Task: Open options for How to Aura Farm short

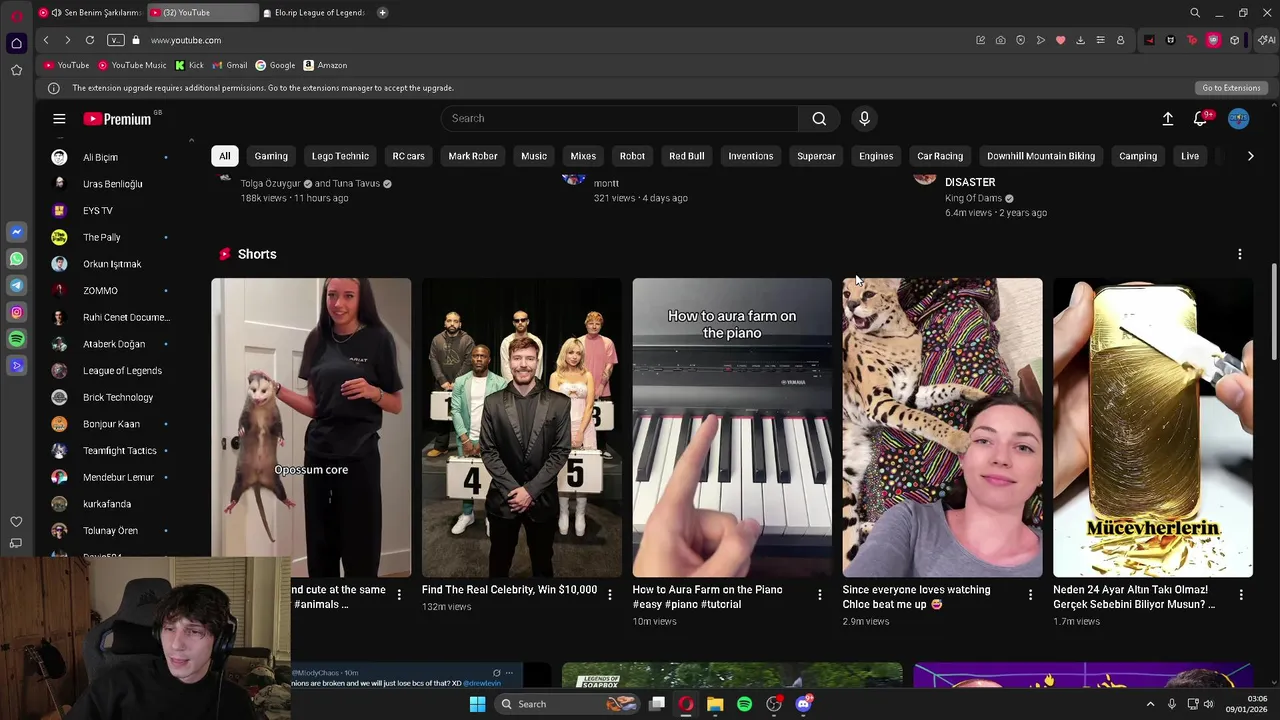Action: (x=820, y=595)
